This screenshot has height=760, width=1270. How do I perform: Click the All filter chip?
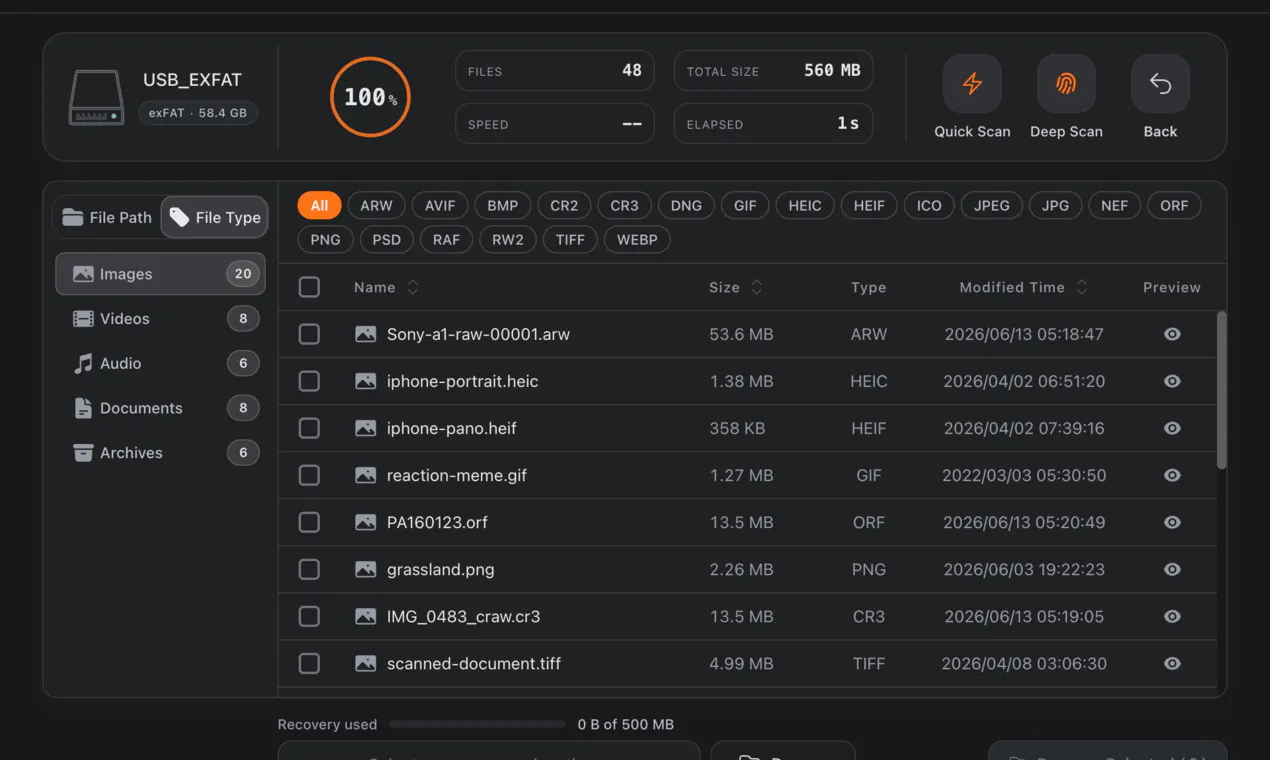point(319,206)
